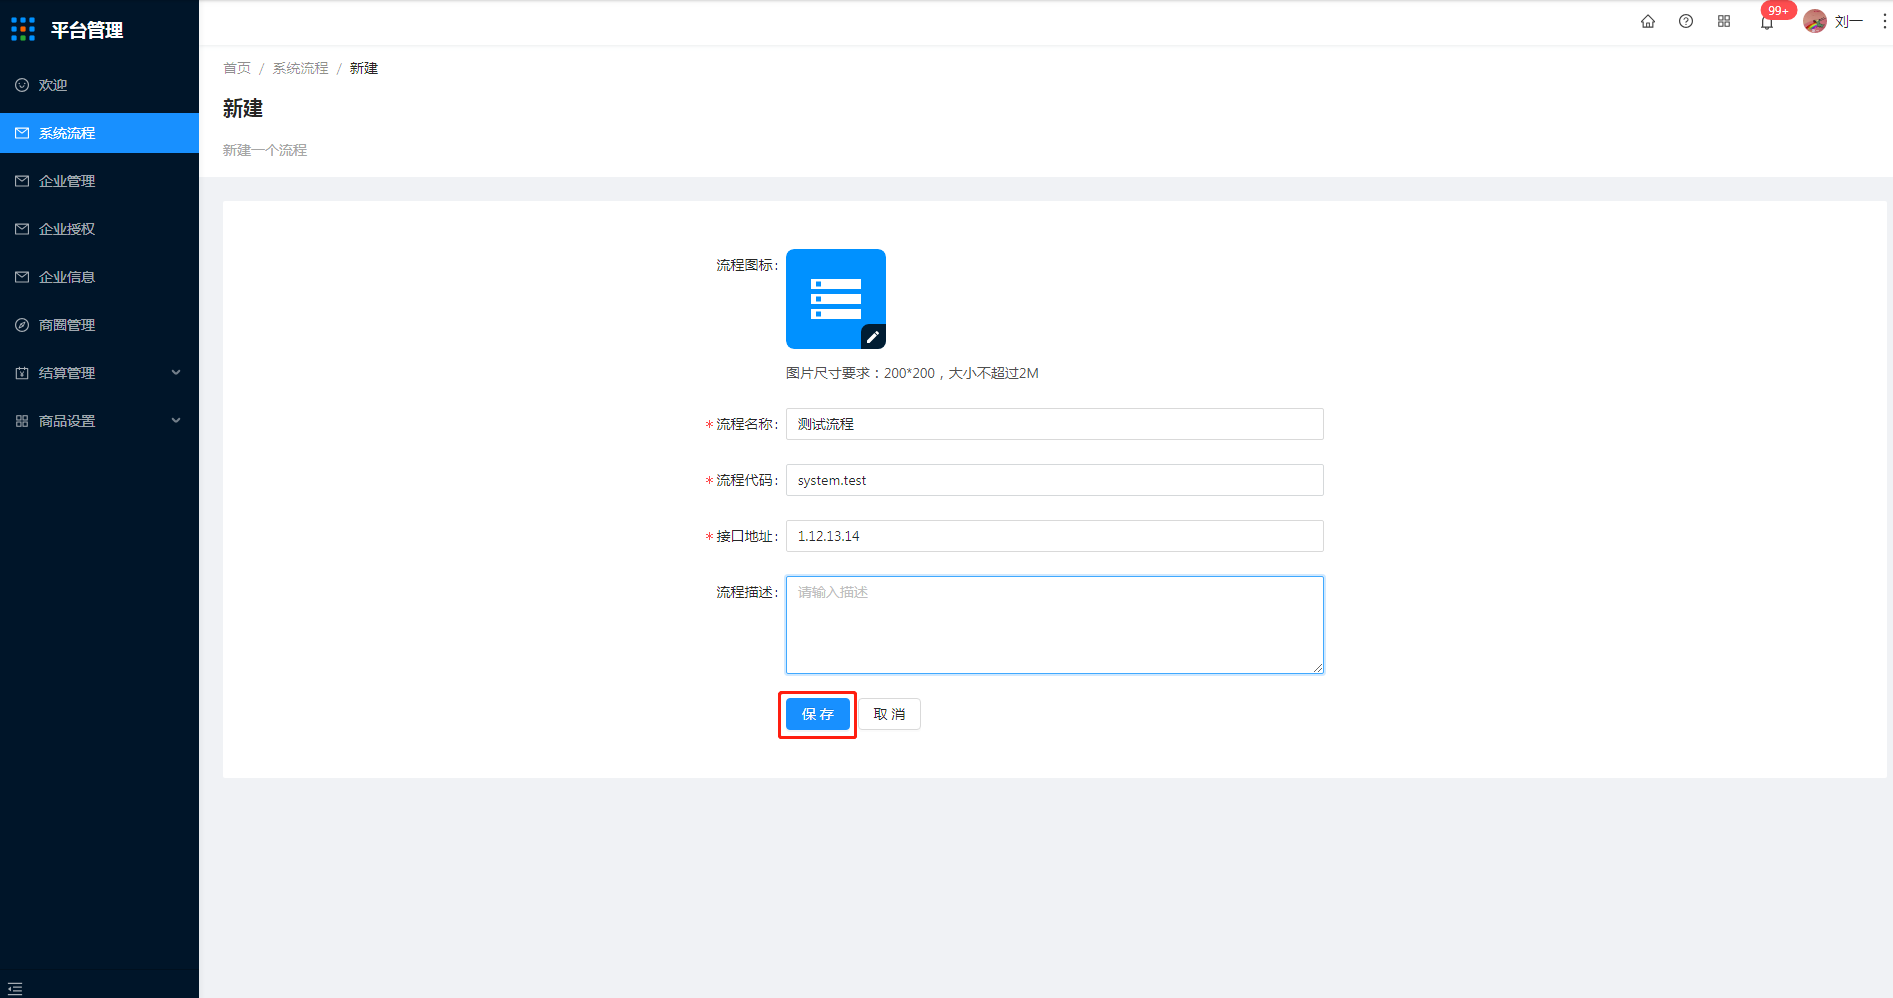The image size is (1893, 998).
Task: Open 商圈管理 sidebar item
Action: coord(99,325)
